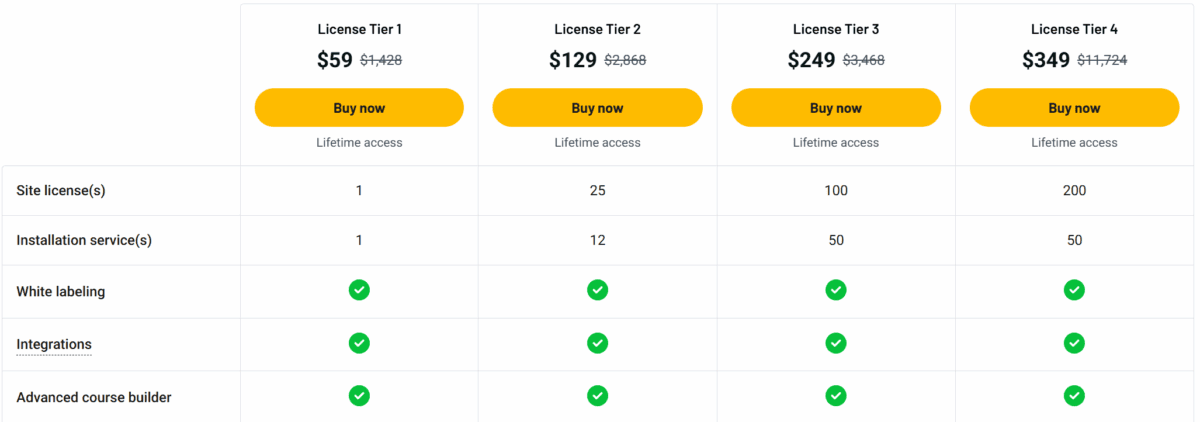Screen dimensions: 1200x422
Task: Click Advanced course builder checkmark for Tier 4
Action: click(1074, 396)
